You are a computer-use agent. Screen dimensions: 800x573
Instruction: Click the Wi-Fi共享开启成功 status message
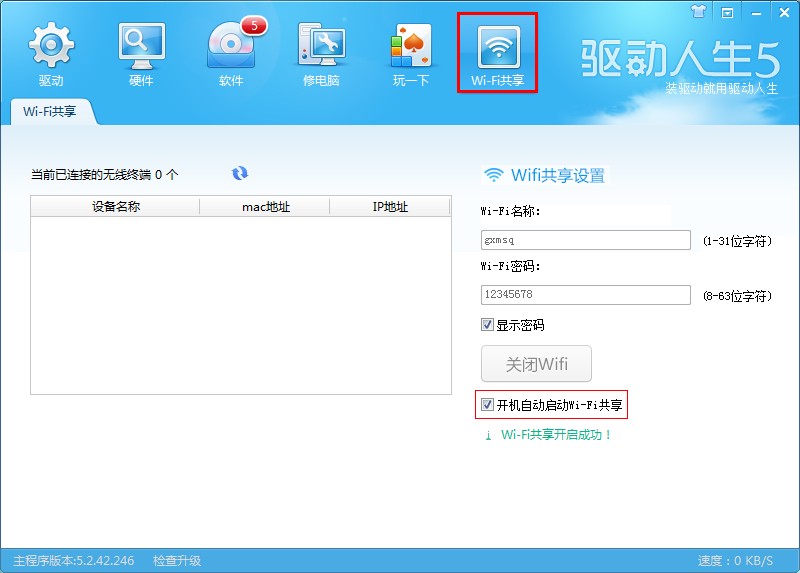click(556, 435)
